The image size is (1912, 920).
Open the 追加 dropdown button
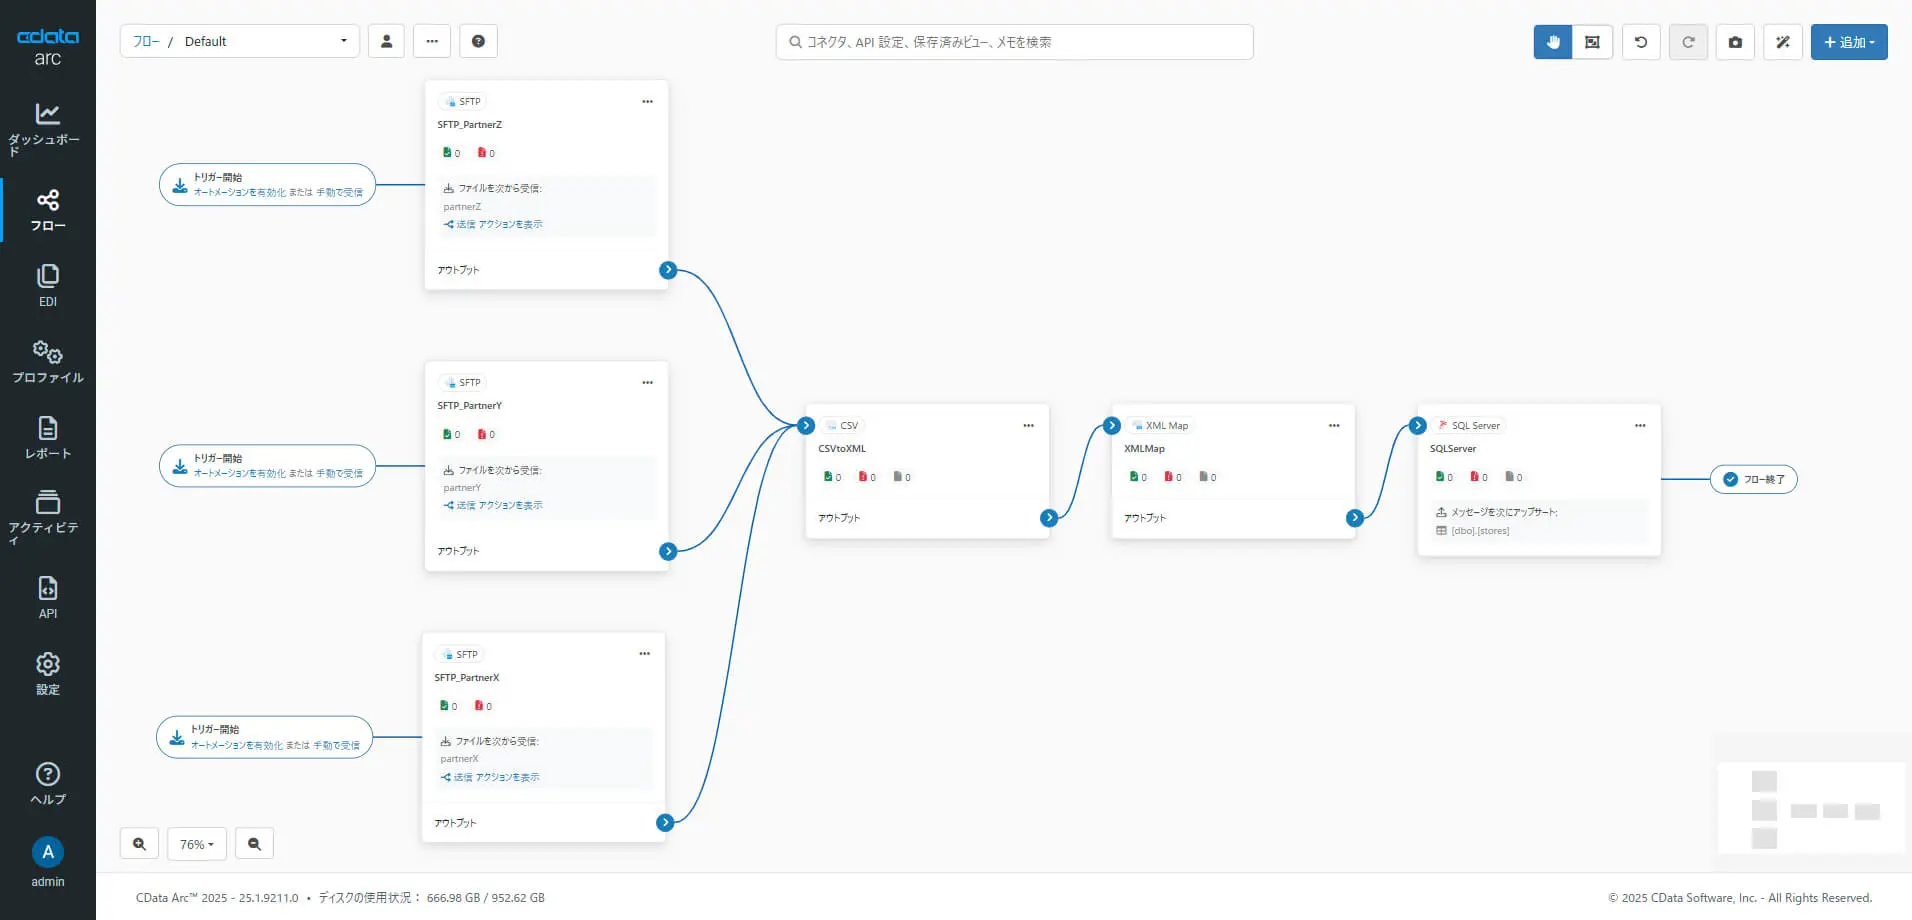[1849, 42]
